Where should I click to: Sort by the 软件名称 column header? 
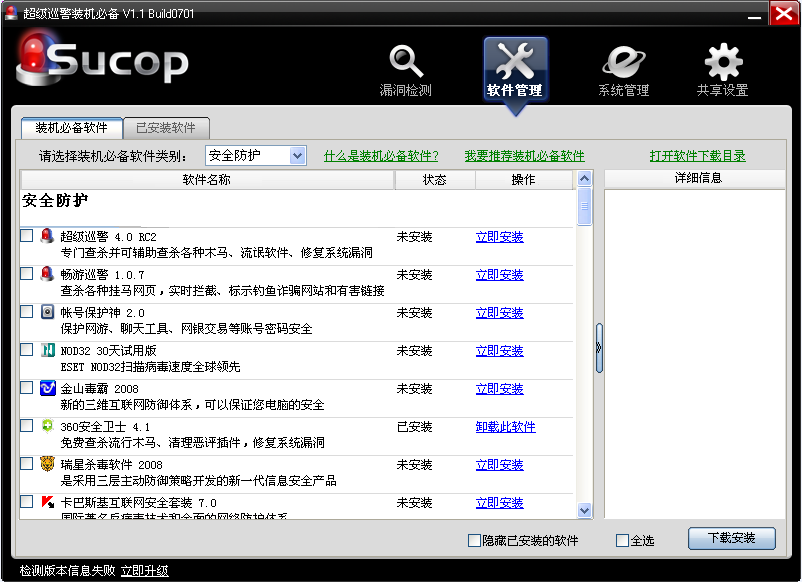[x=207, y=180]
